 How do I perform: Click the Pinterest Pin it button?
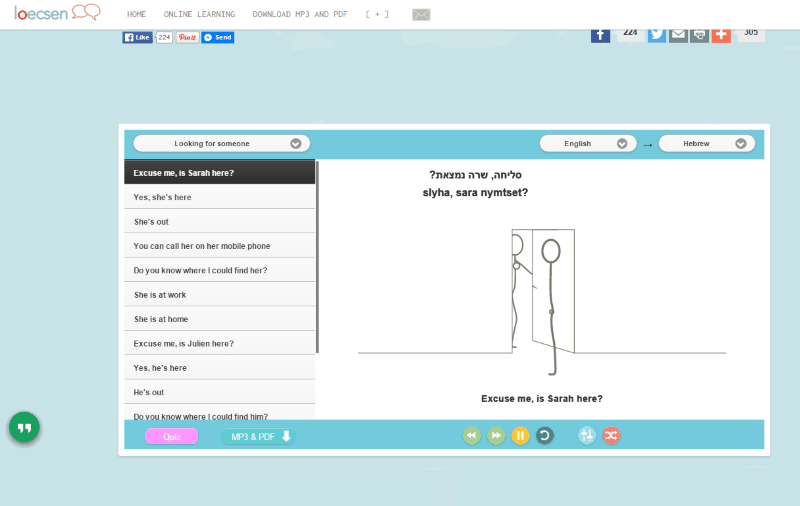click(x=187, y=37)
